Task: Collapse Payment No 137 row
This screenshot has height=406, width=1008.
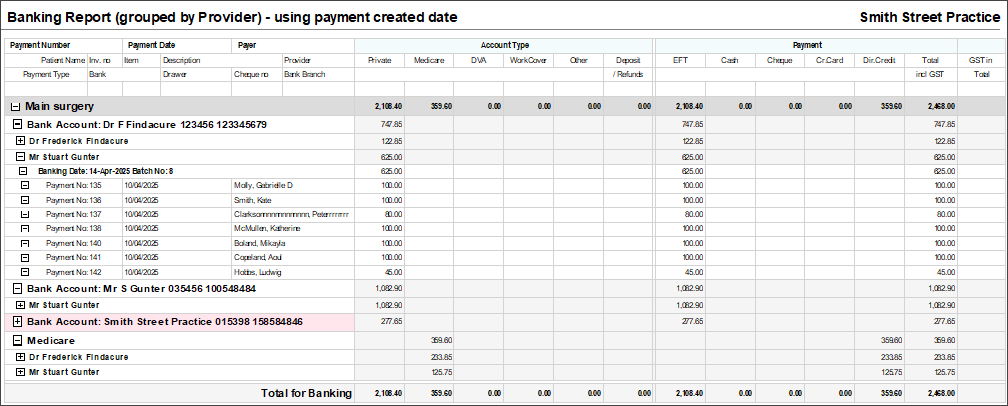Action: (25, 214)
